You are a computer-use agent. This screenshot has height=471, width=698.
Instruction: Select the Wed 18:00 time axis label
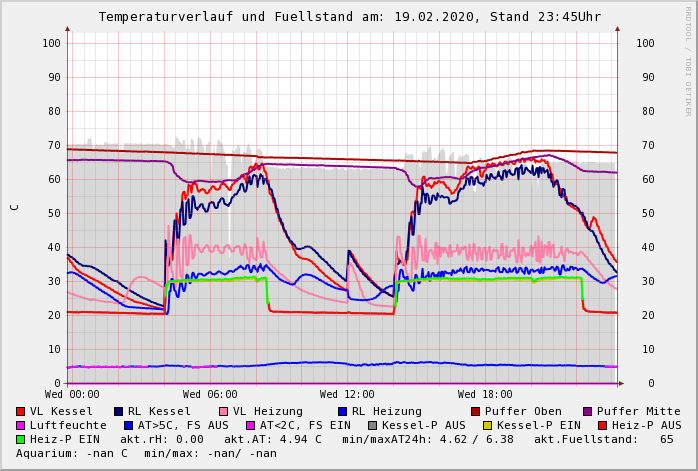[485, 395]
